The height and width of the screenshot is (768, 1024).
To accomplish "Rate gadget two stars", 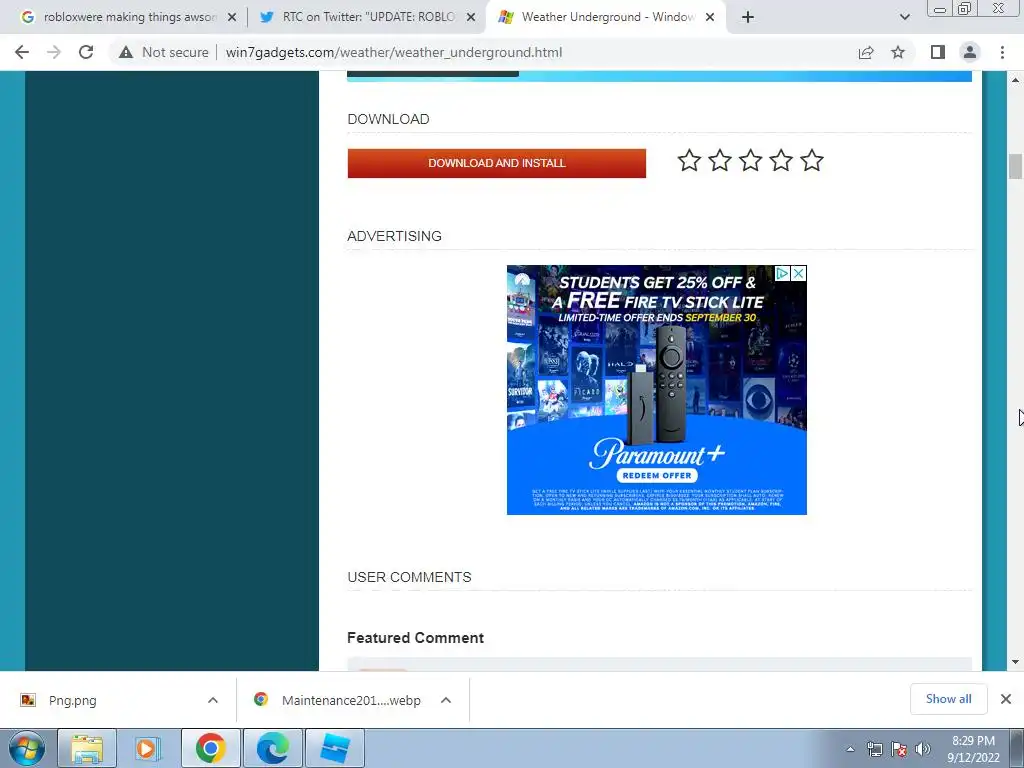I will tap(720, 160).
